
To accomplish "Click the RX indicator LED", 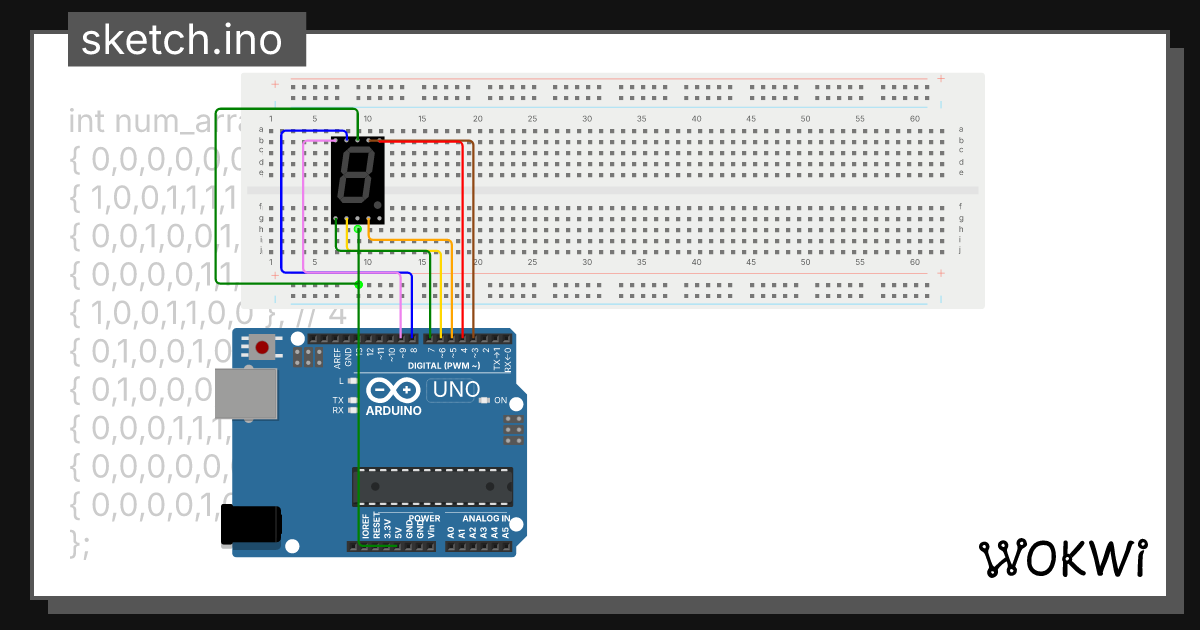I will [x=352, y=410].
